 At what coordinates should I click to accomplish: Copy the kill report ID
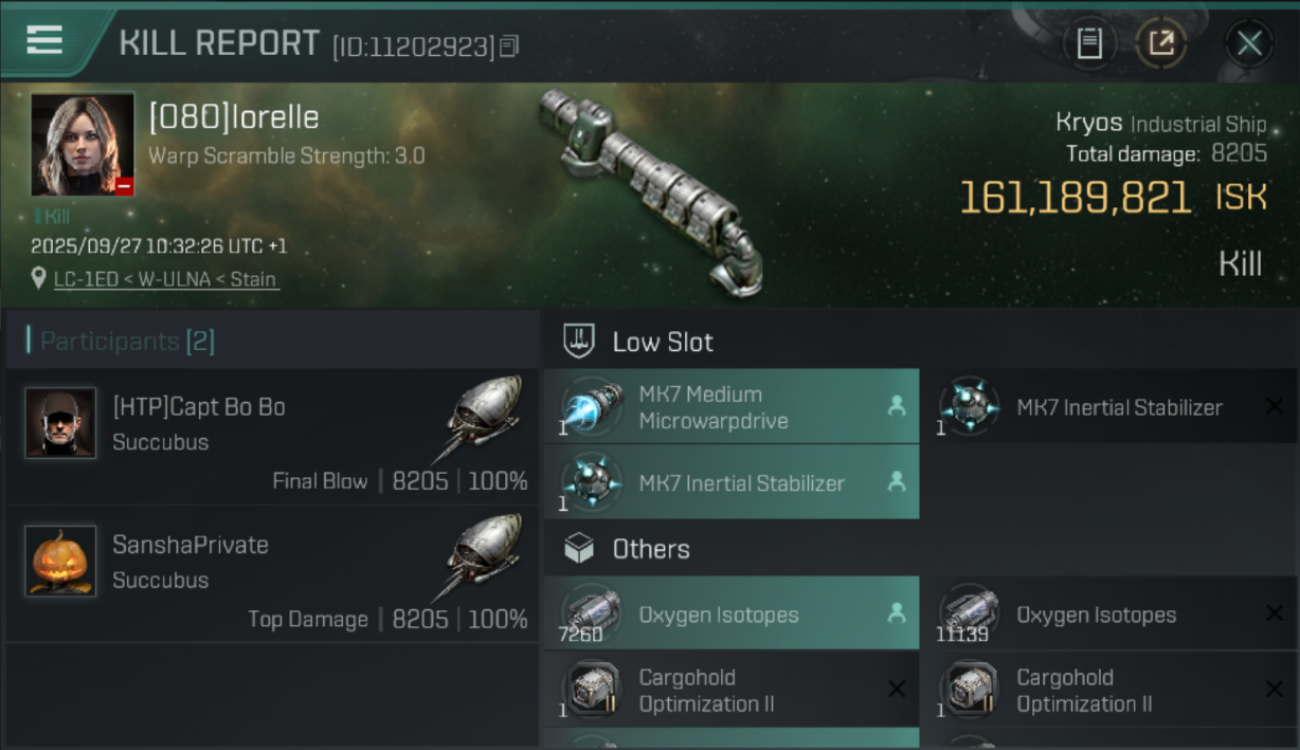tap(509, 46)
